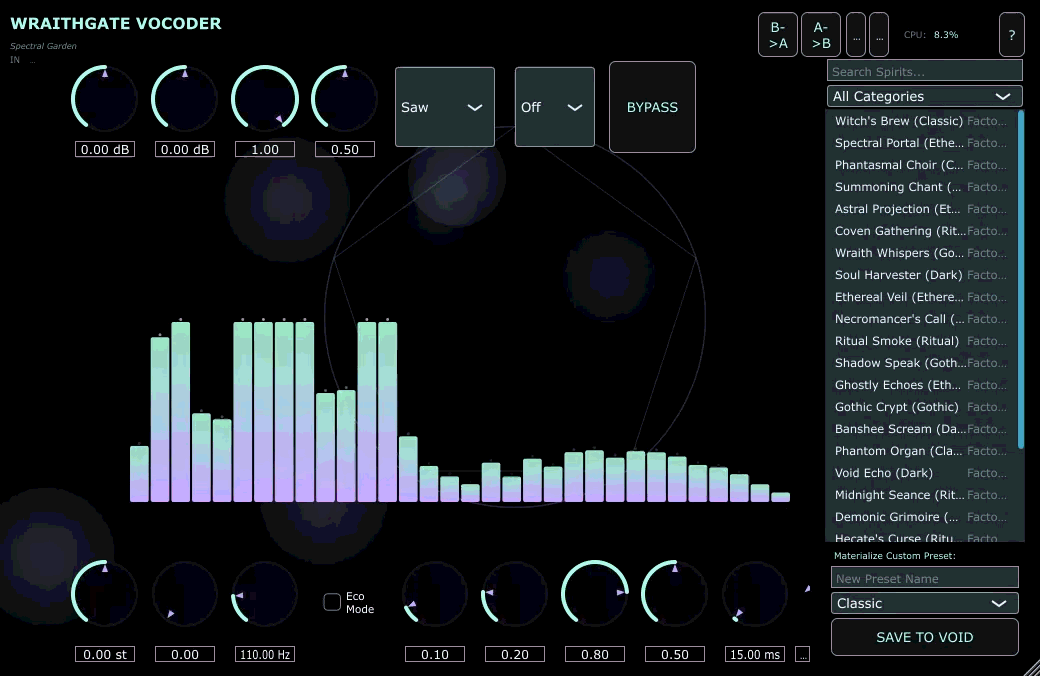Click the 0.00 st value field
The height and width of the screenshot is (676, 1040).
coord(105,654)
